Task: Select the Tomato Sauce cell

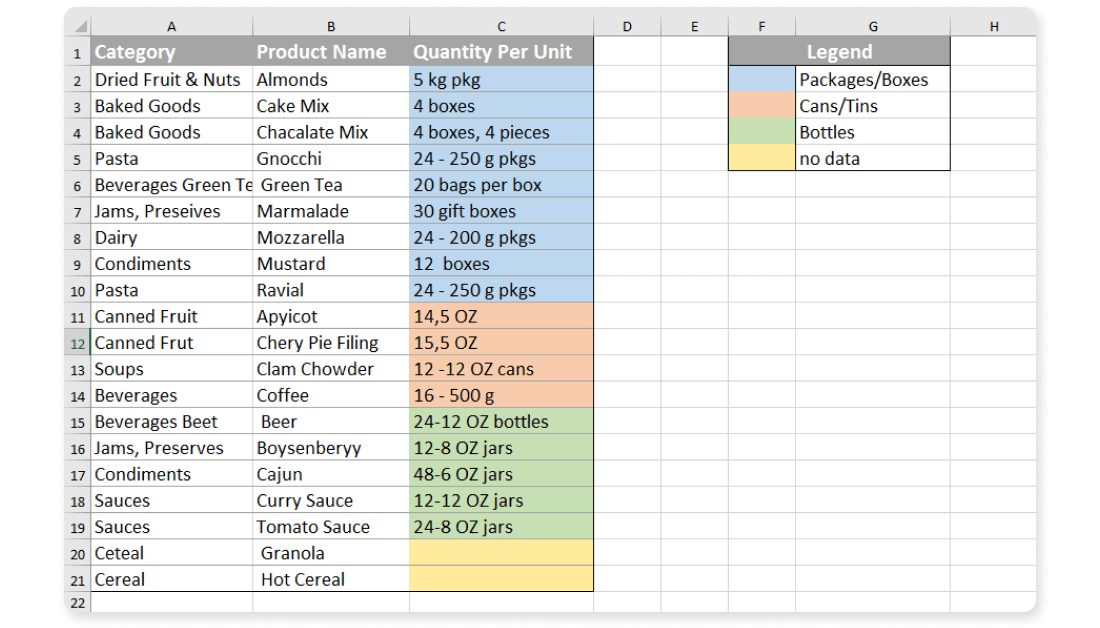Action: click(x=330, y=527)
